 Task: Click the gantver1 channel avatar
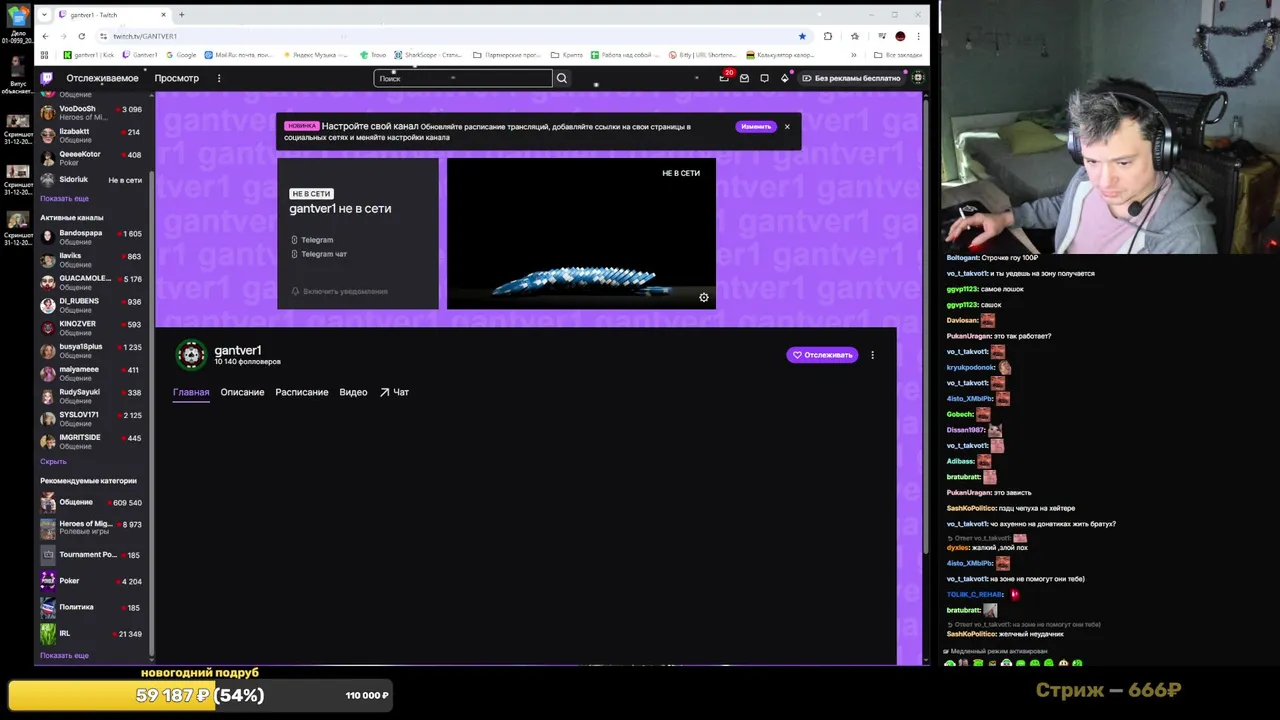click(x=191, y=355)
